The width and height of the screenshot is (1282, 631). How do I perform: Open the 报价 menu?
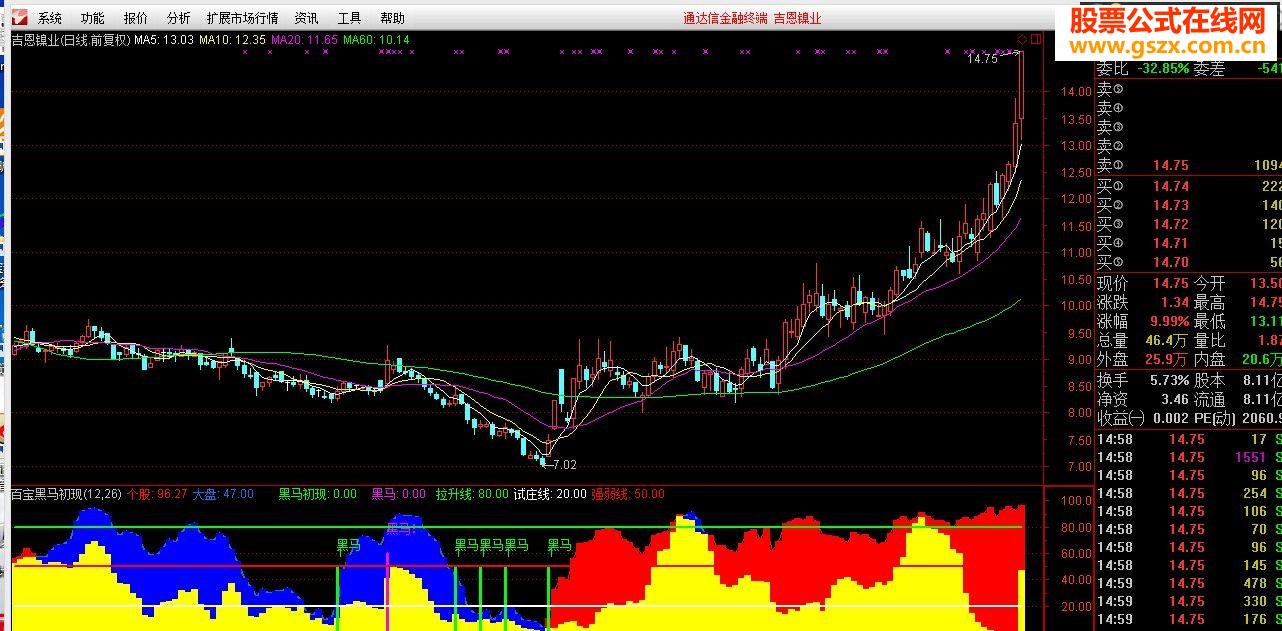tap(135, 18)
